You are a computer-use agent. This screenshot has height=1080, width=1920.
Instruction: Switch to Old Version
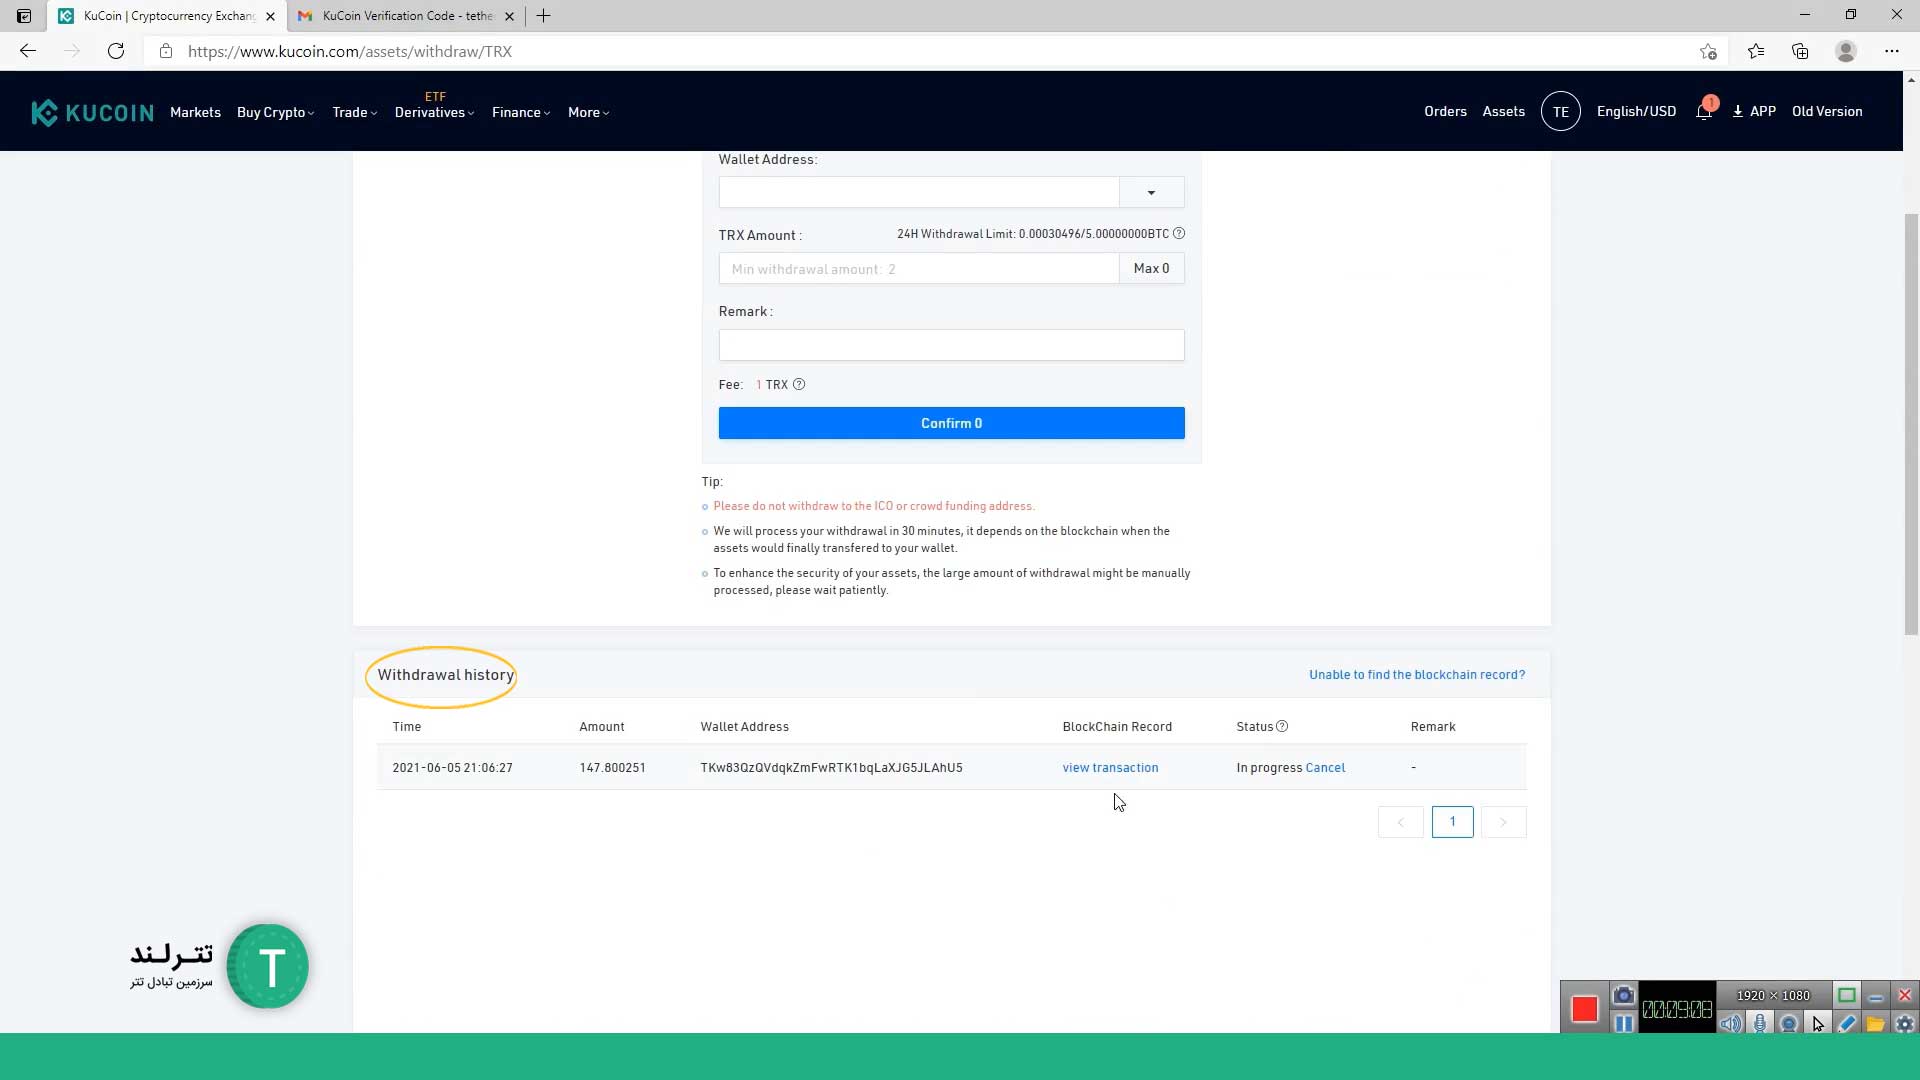coord(1826,111)
